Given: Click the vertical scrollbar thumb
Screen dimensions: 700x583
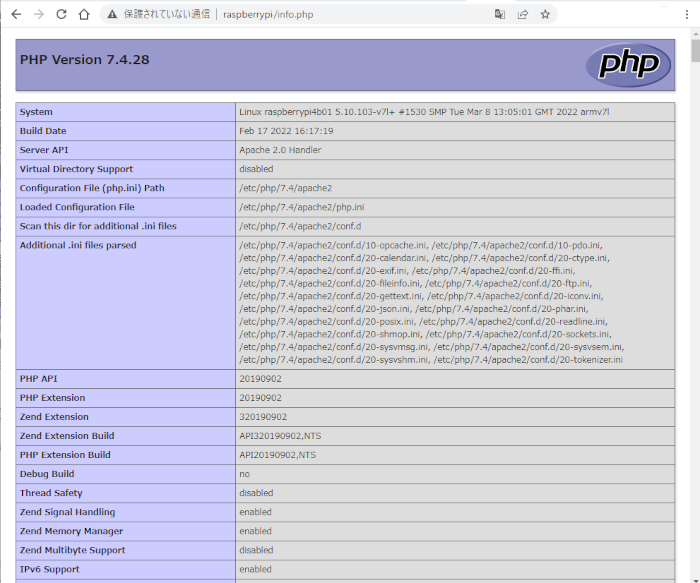Looking at the screenshot, I should 694,52.
